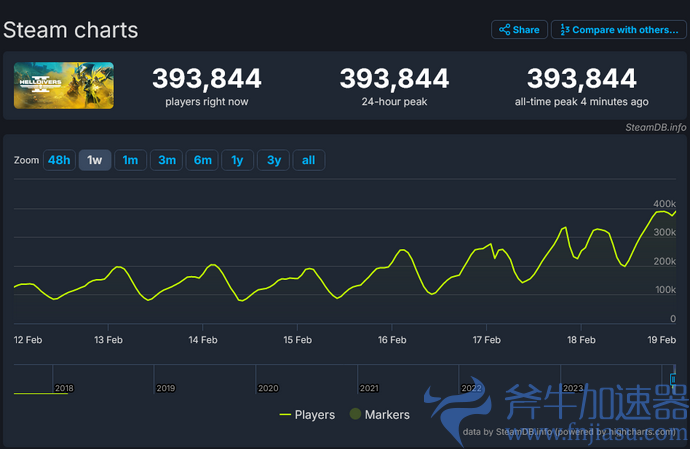
Task: Click the Helldivers 2 game thumbnail
Action: click(x=63, y=86)
